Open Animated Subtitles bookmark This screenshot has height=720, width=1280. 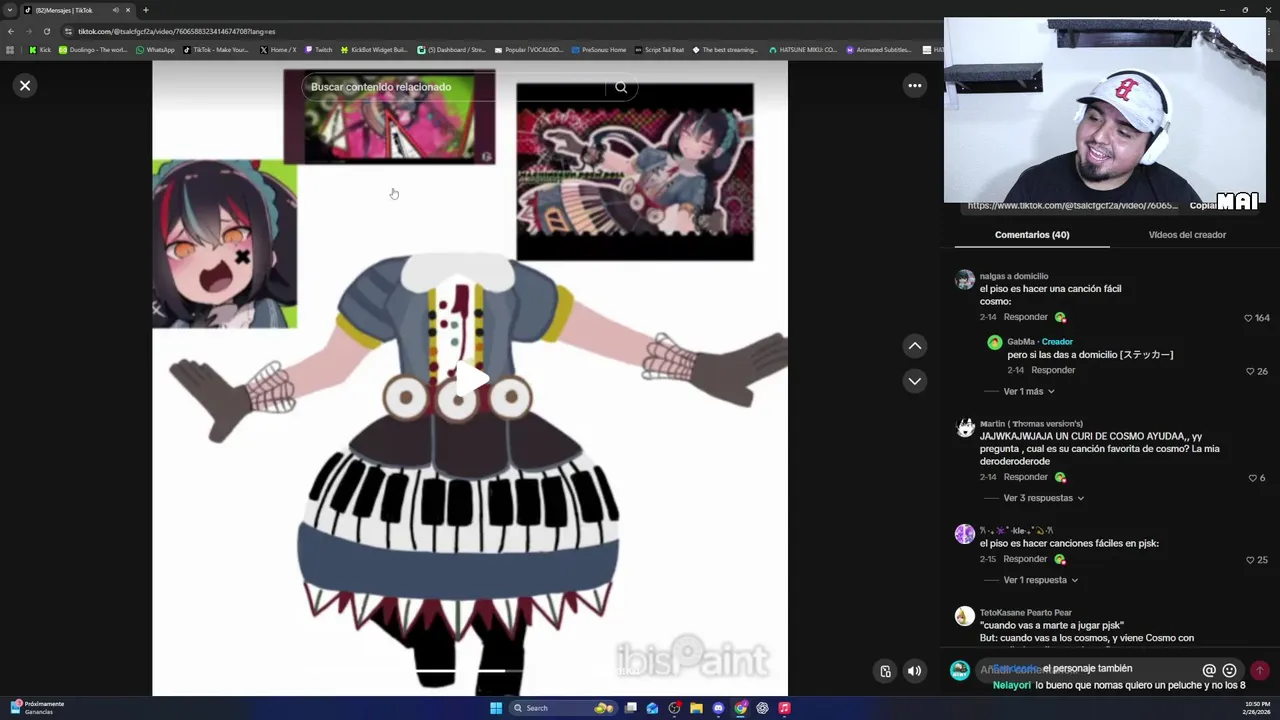[879, 50]
